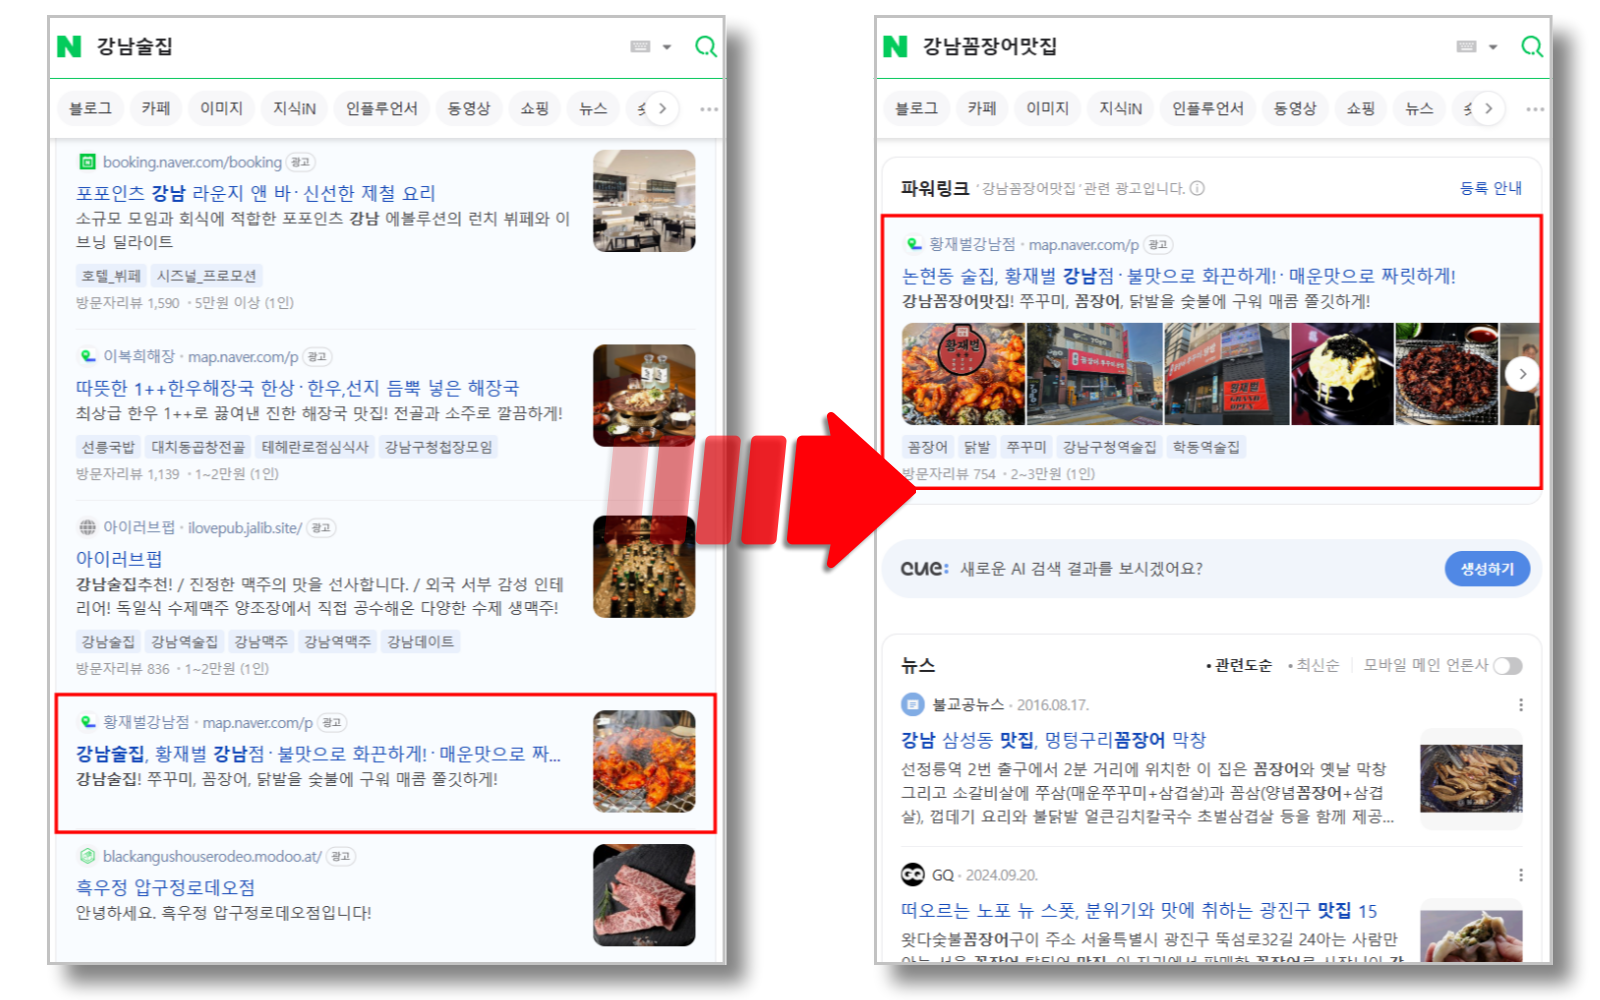Click 학동역술집 tag chip
Viewport: 1600px width, 1000px height.
tap(1206, 447)
